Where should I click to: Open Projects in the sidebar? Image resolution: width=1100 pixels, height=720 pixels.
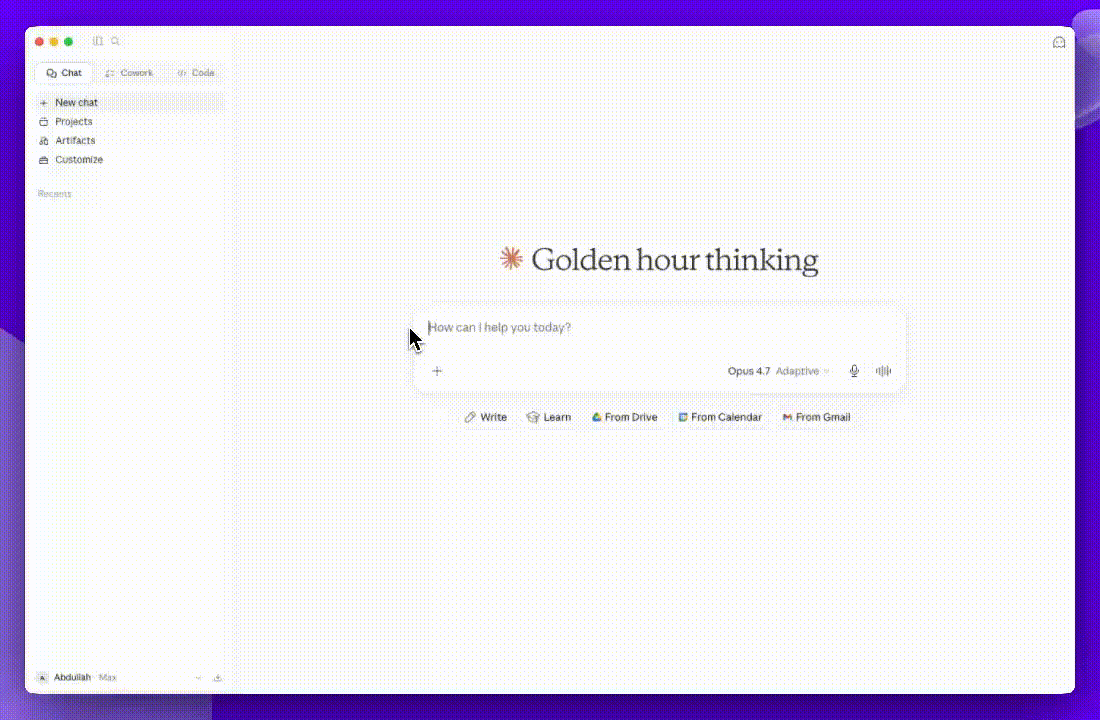[130, 121]
